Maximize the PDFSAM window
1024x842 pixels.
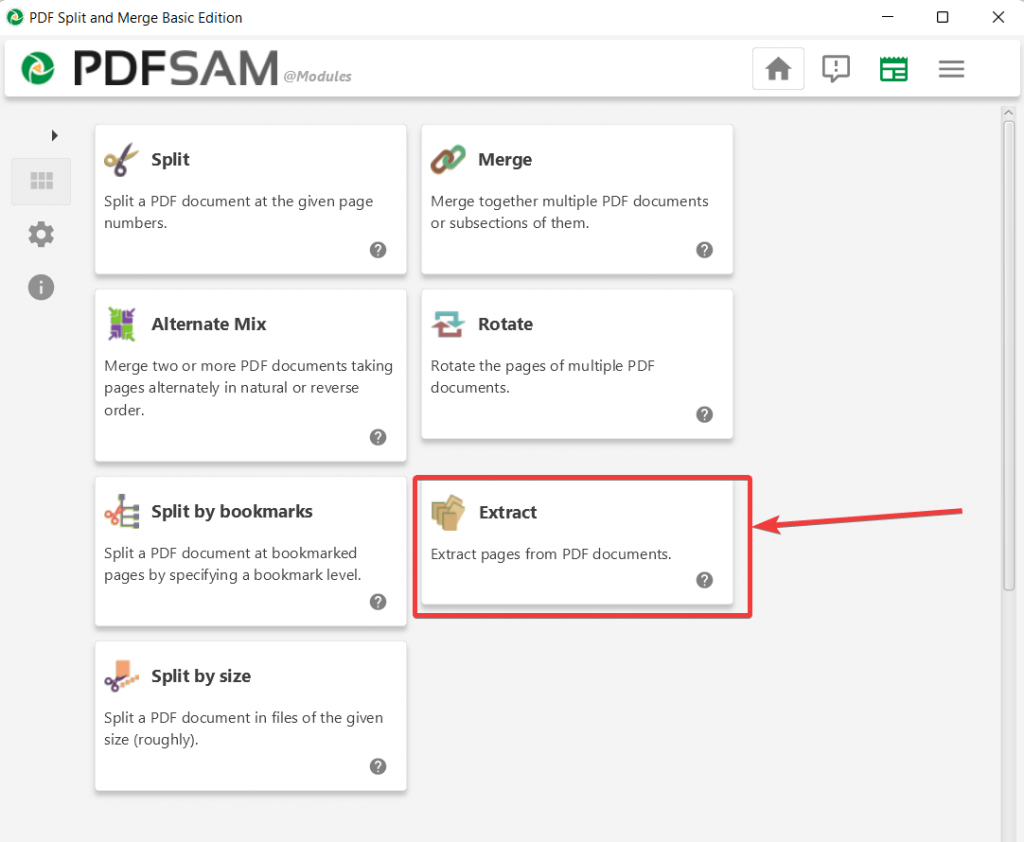(942, 17)
